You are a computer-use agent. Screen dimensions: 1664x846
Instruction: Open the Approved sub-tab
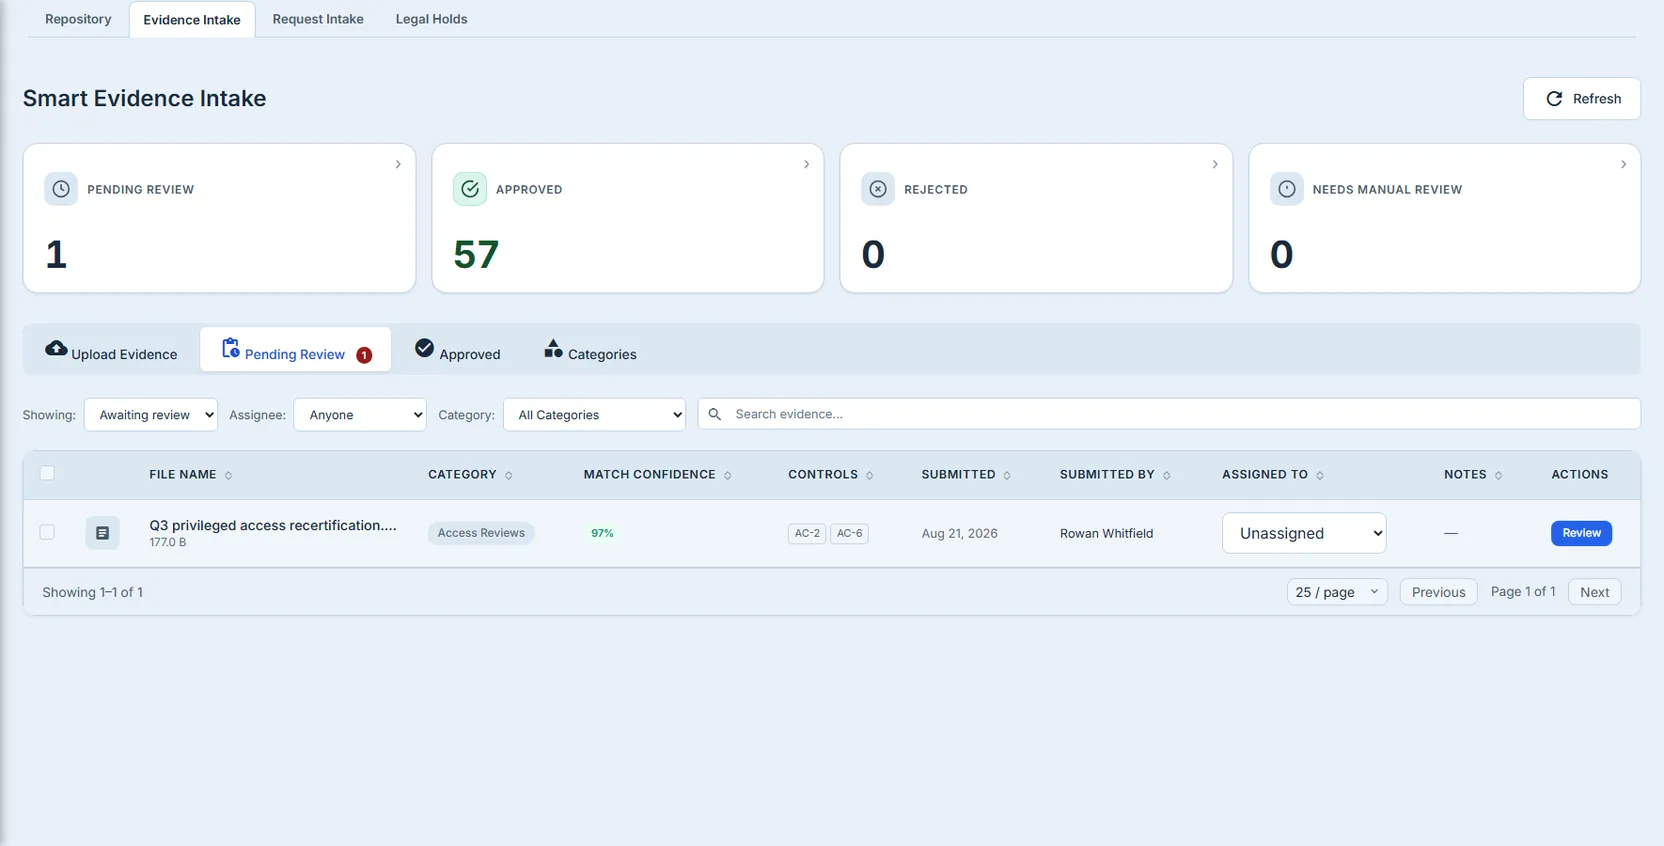[458, 350]
